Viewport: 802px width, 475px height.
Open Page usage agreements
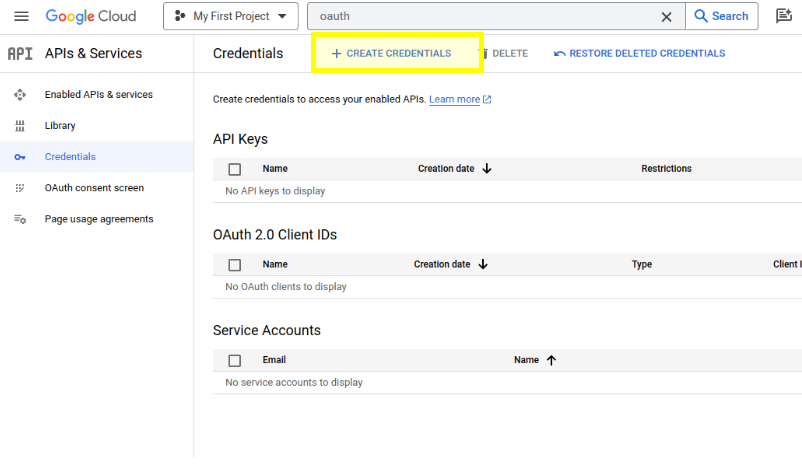tap(99, 219)
